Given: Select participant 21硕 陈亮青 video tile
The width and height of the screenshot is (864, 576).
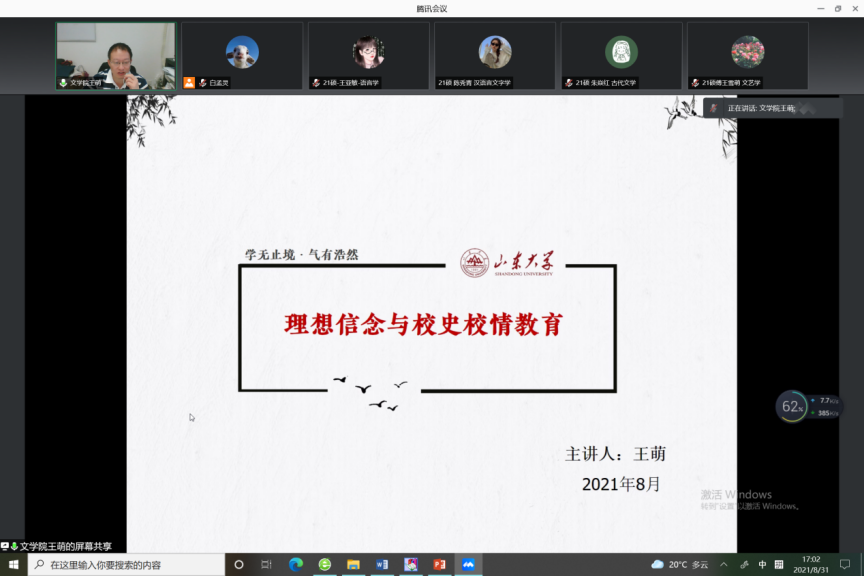Looking at the screenshot, I should 495,56.
